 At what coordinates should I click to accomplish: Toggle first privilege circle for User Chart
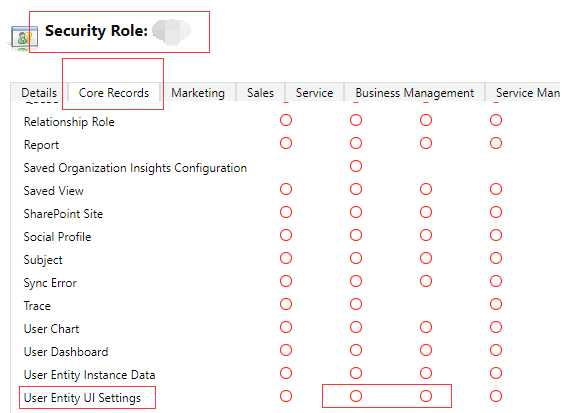click(286, 327)
